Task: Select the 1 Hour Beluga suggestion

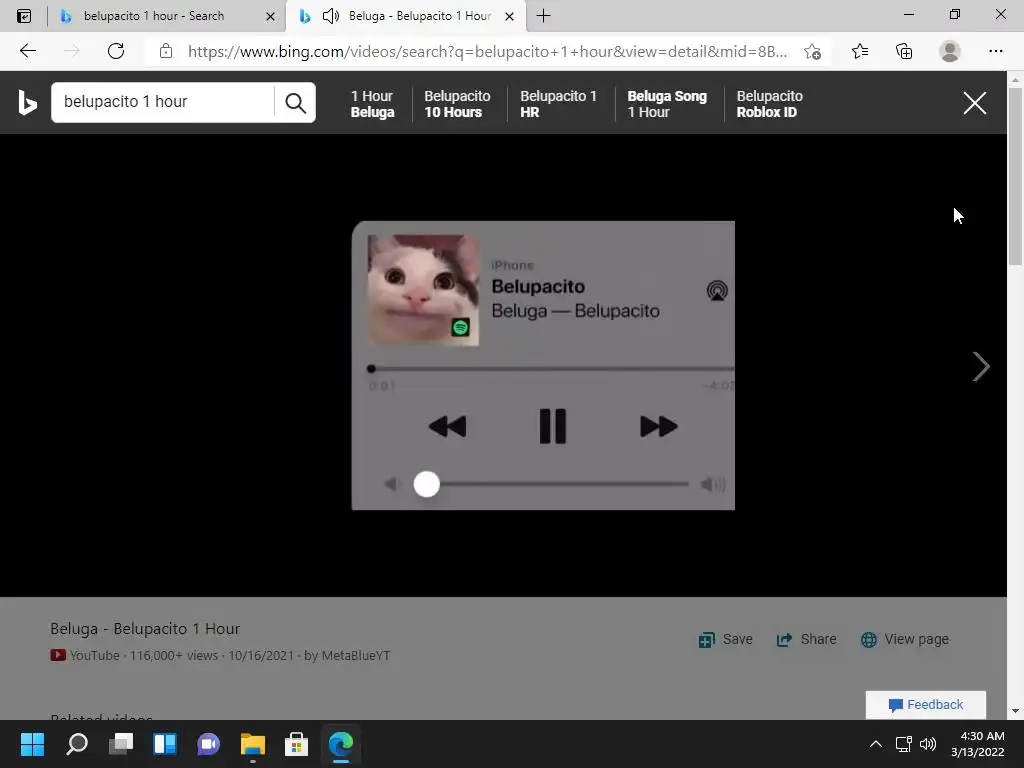Action: (372, 104)
